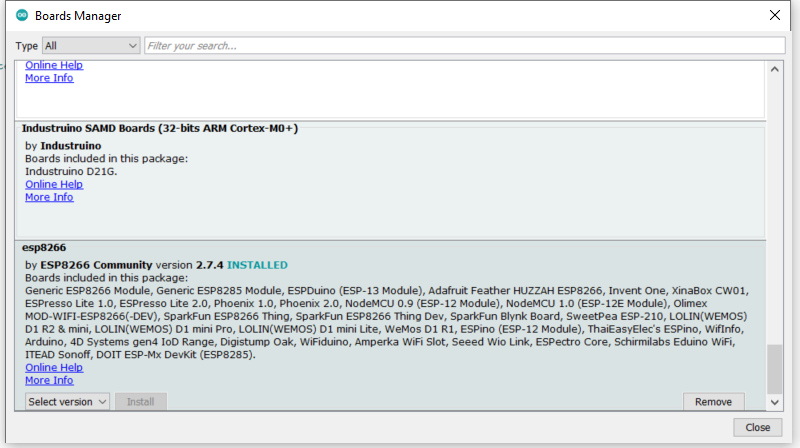The image size is (800, 448).
Task: Open Online Help for esp8266 package
Action: [54, 367]
